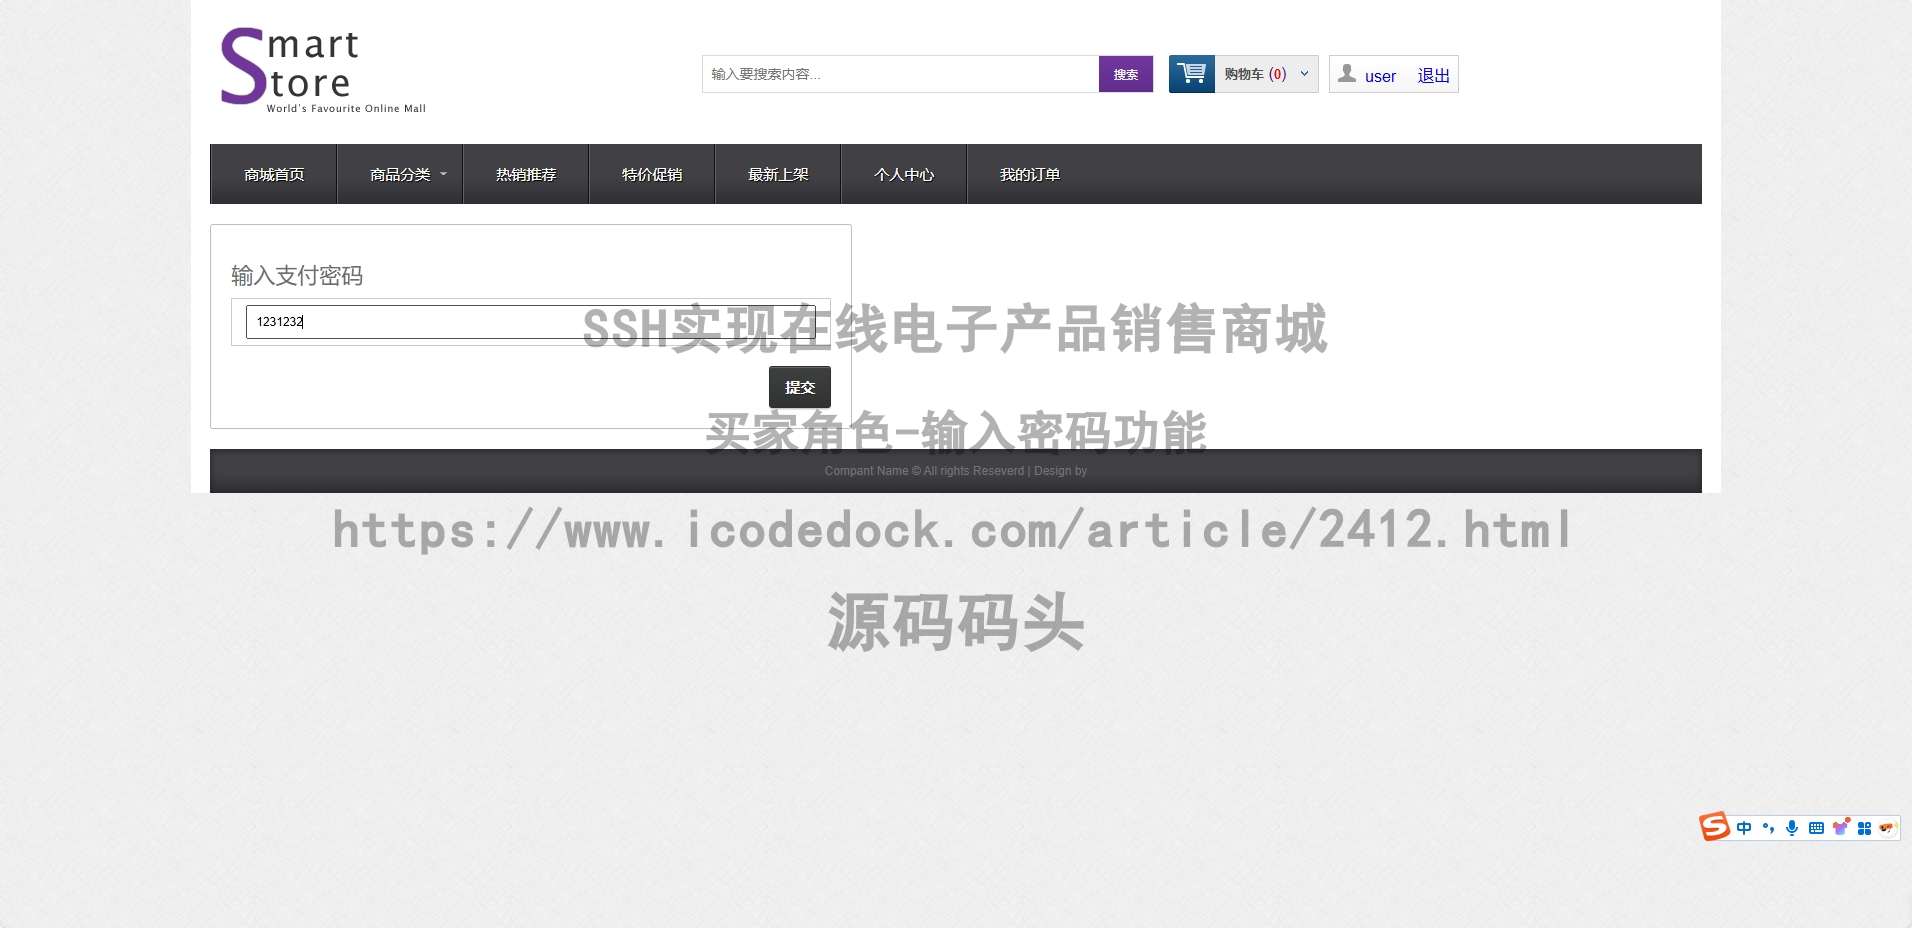Click the Smart Store logo
This screenshot has height=928, width=1912.
pyautogui.click(x=323, y=70)
